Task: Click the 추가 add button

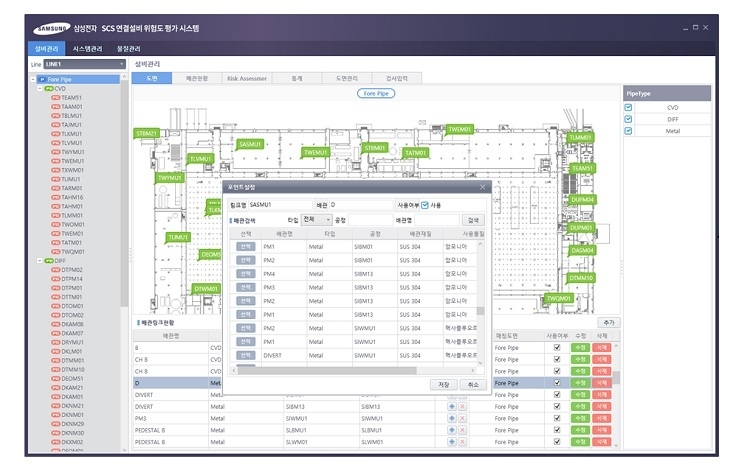Action: pos(608,322)
